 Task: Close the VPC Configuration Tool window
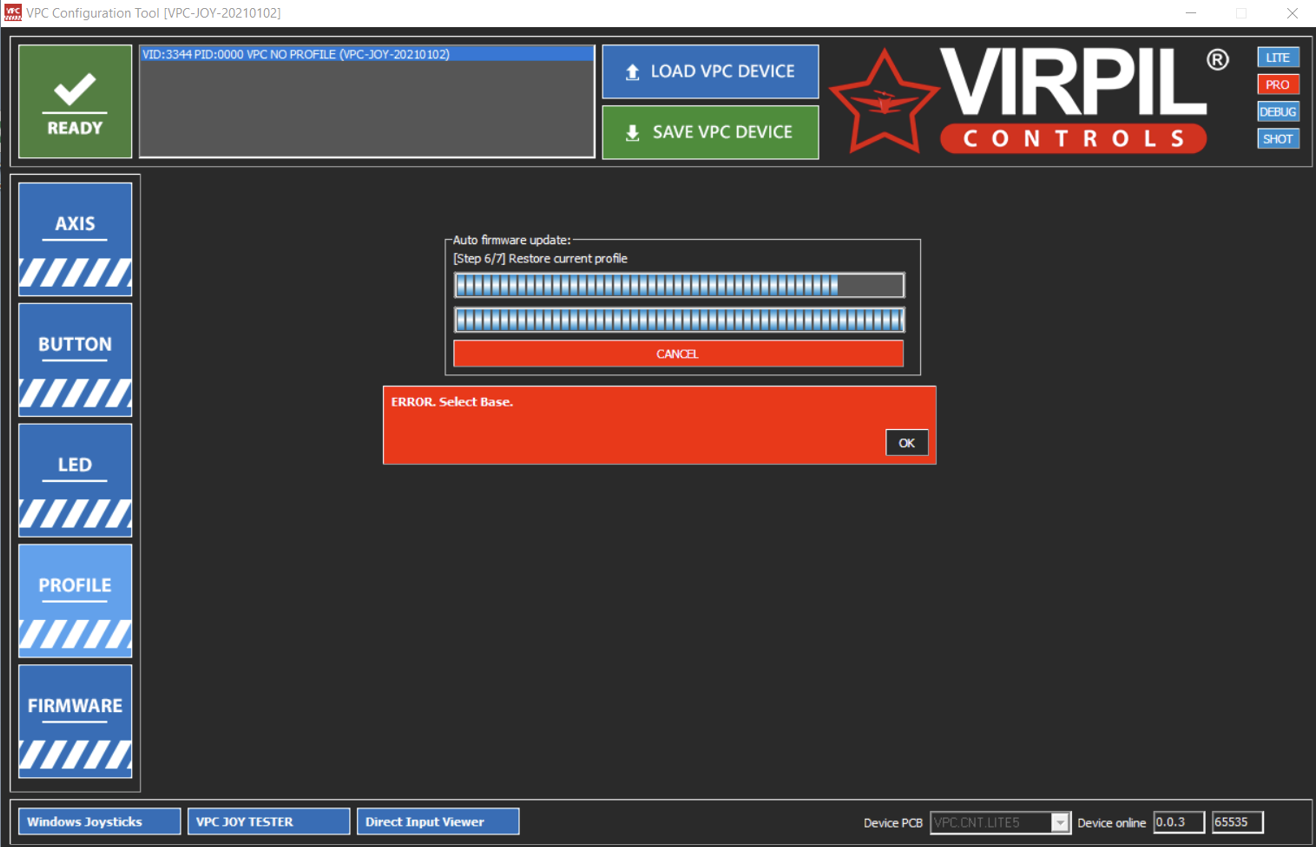(x=1291, y=13)
